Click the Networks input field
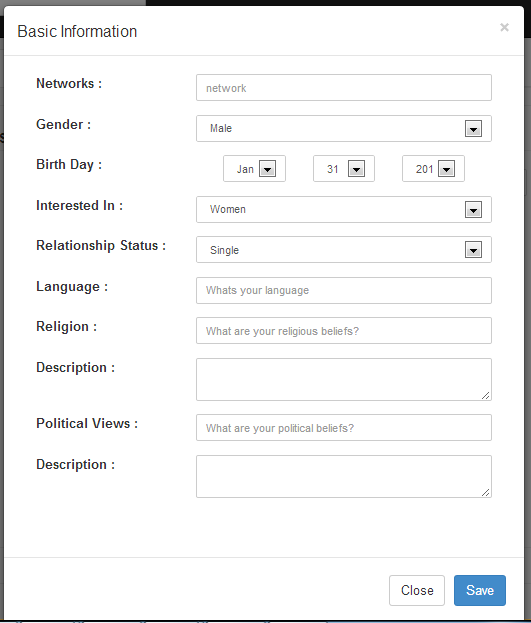Viewport: 531px width, 623px height. [344, 87]
